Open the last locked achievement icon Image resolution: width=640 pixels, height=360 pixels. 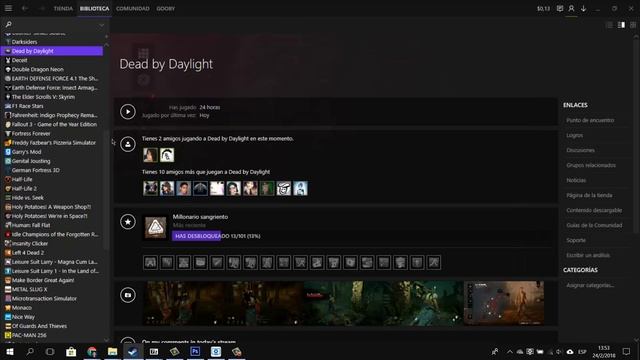coord(434,262)
